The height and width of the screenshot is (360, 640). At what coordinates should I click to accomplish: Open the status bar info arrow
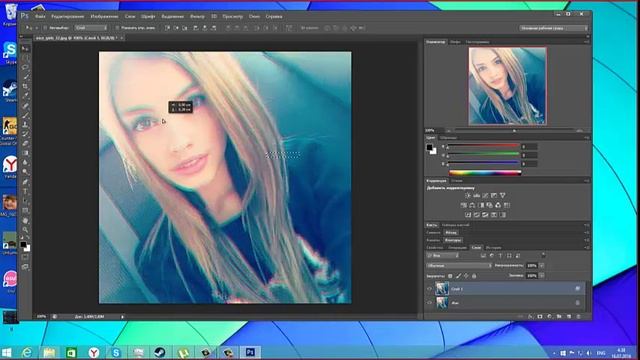tap(122, 316)
